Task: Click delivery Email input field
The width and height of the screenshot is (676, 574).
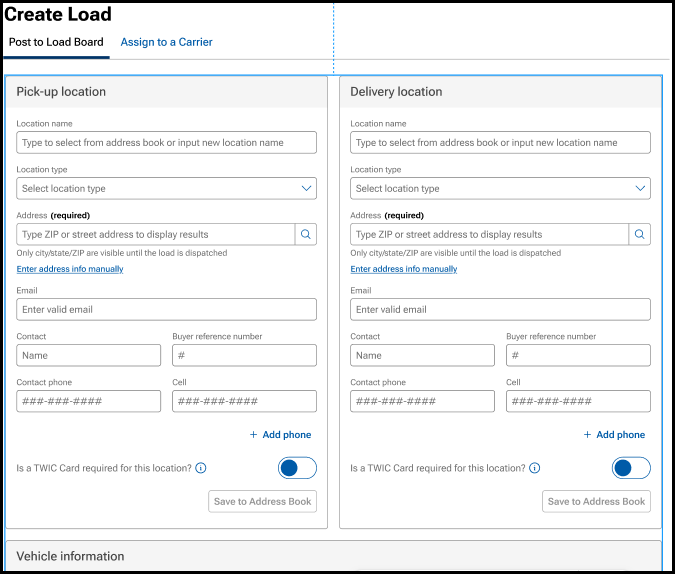Action: click(x=500, y=309)
